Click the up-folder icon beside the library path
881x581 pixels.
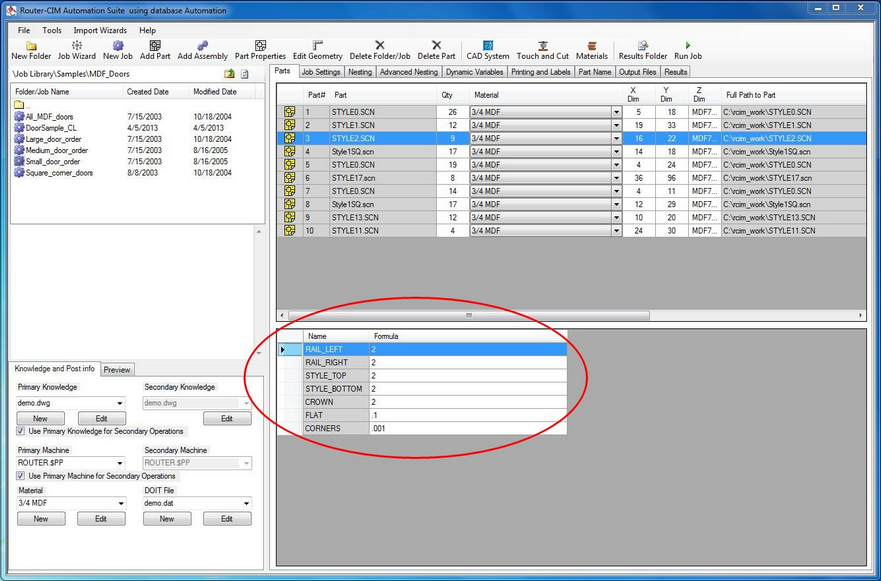[x=229, y=74]
